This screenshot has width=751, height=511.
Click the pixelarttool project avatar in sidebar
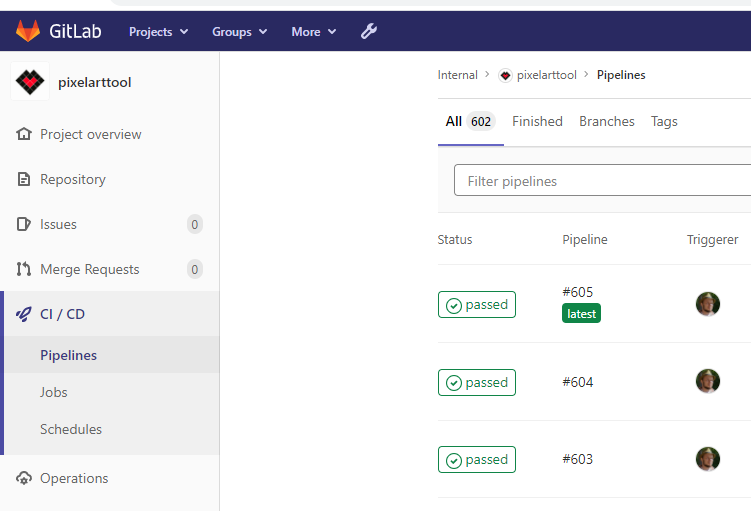click(30, 81)
